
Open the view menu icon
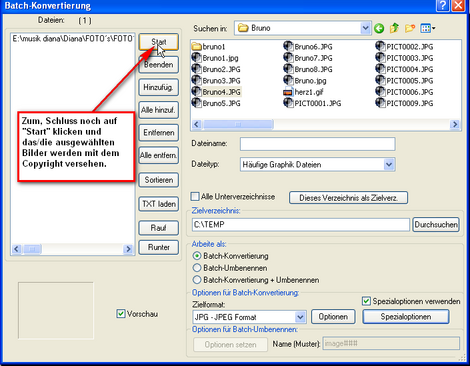[428, 28]
